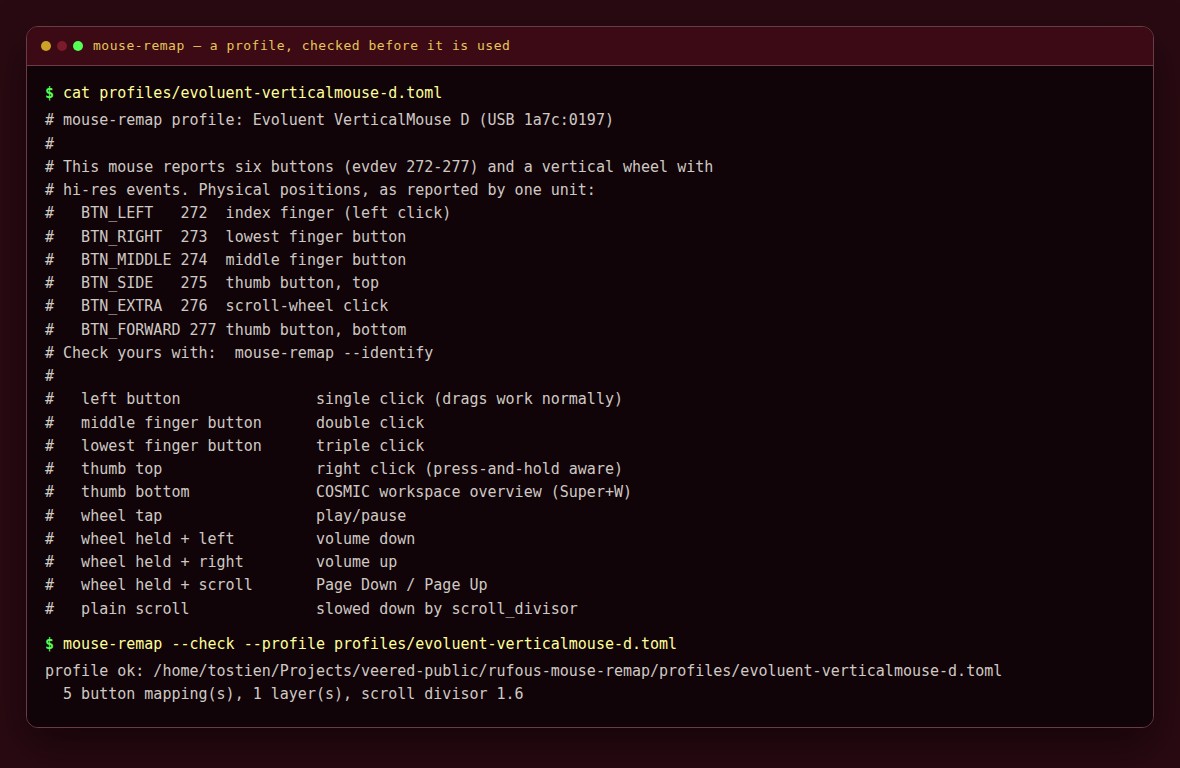Click the 'thumb bottom' mapping label
Image resolution: width=1180 pixels, height=768 pixels.
click(x=135, y=492)
